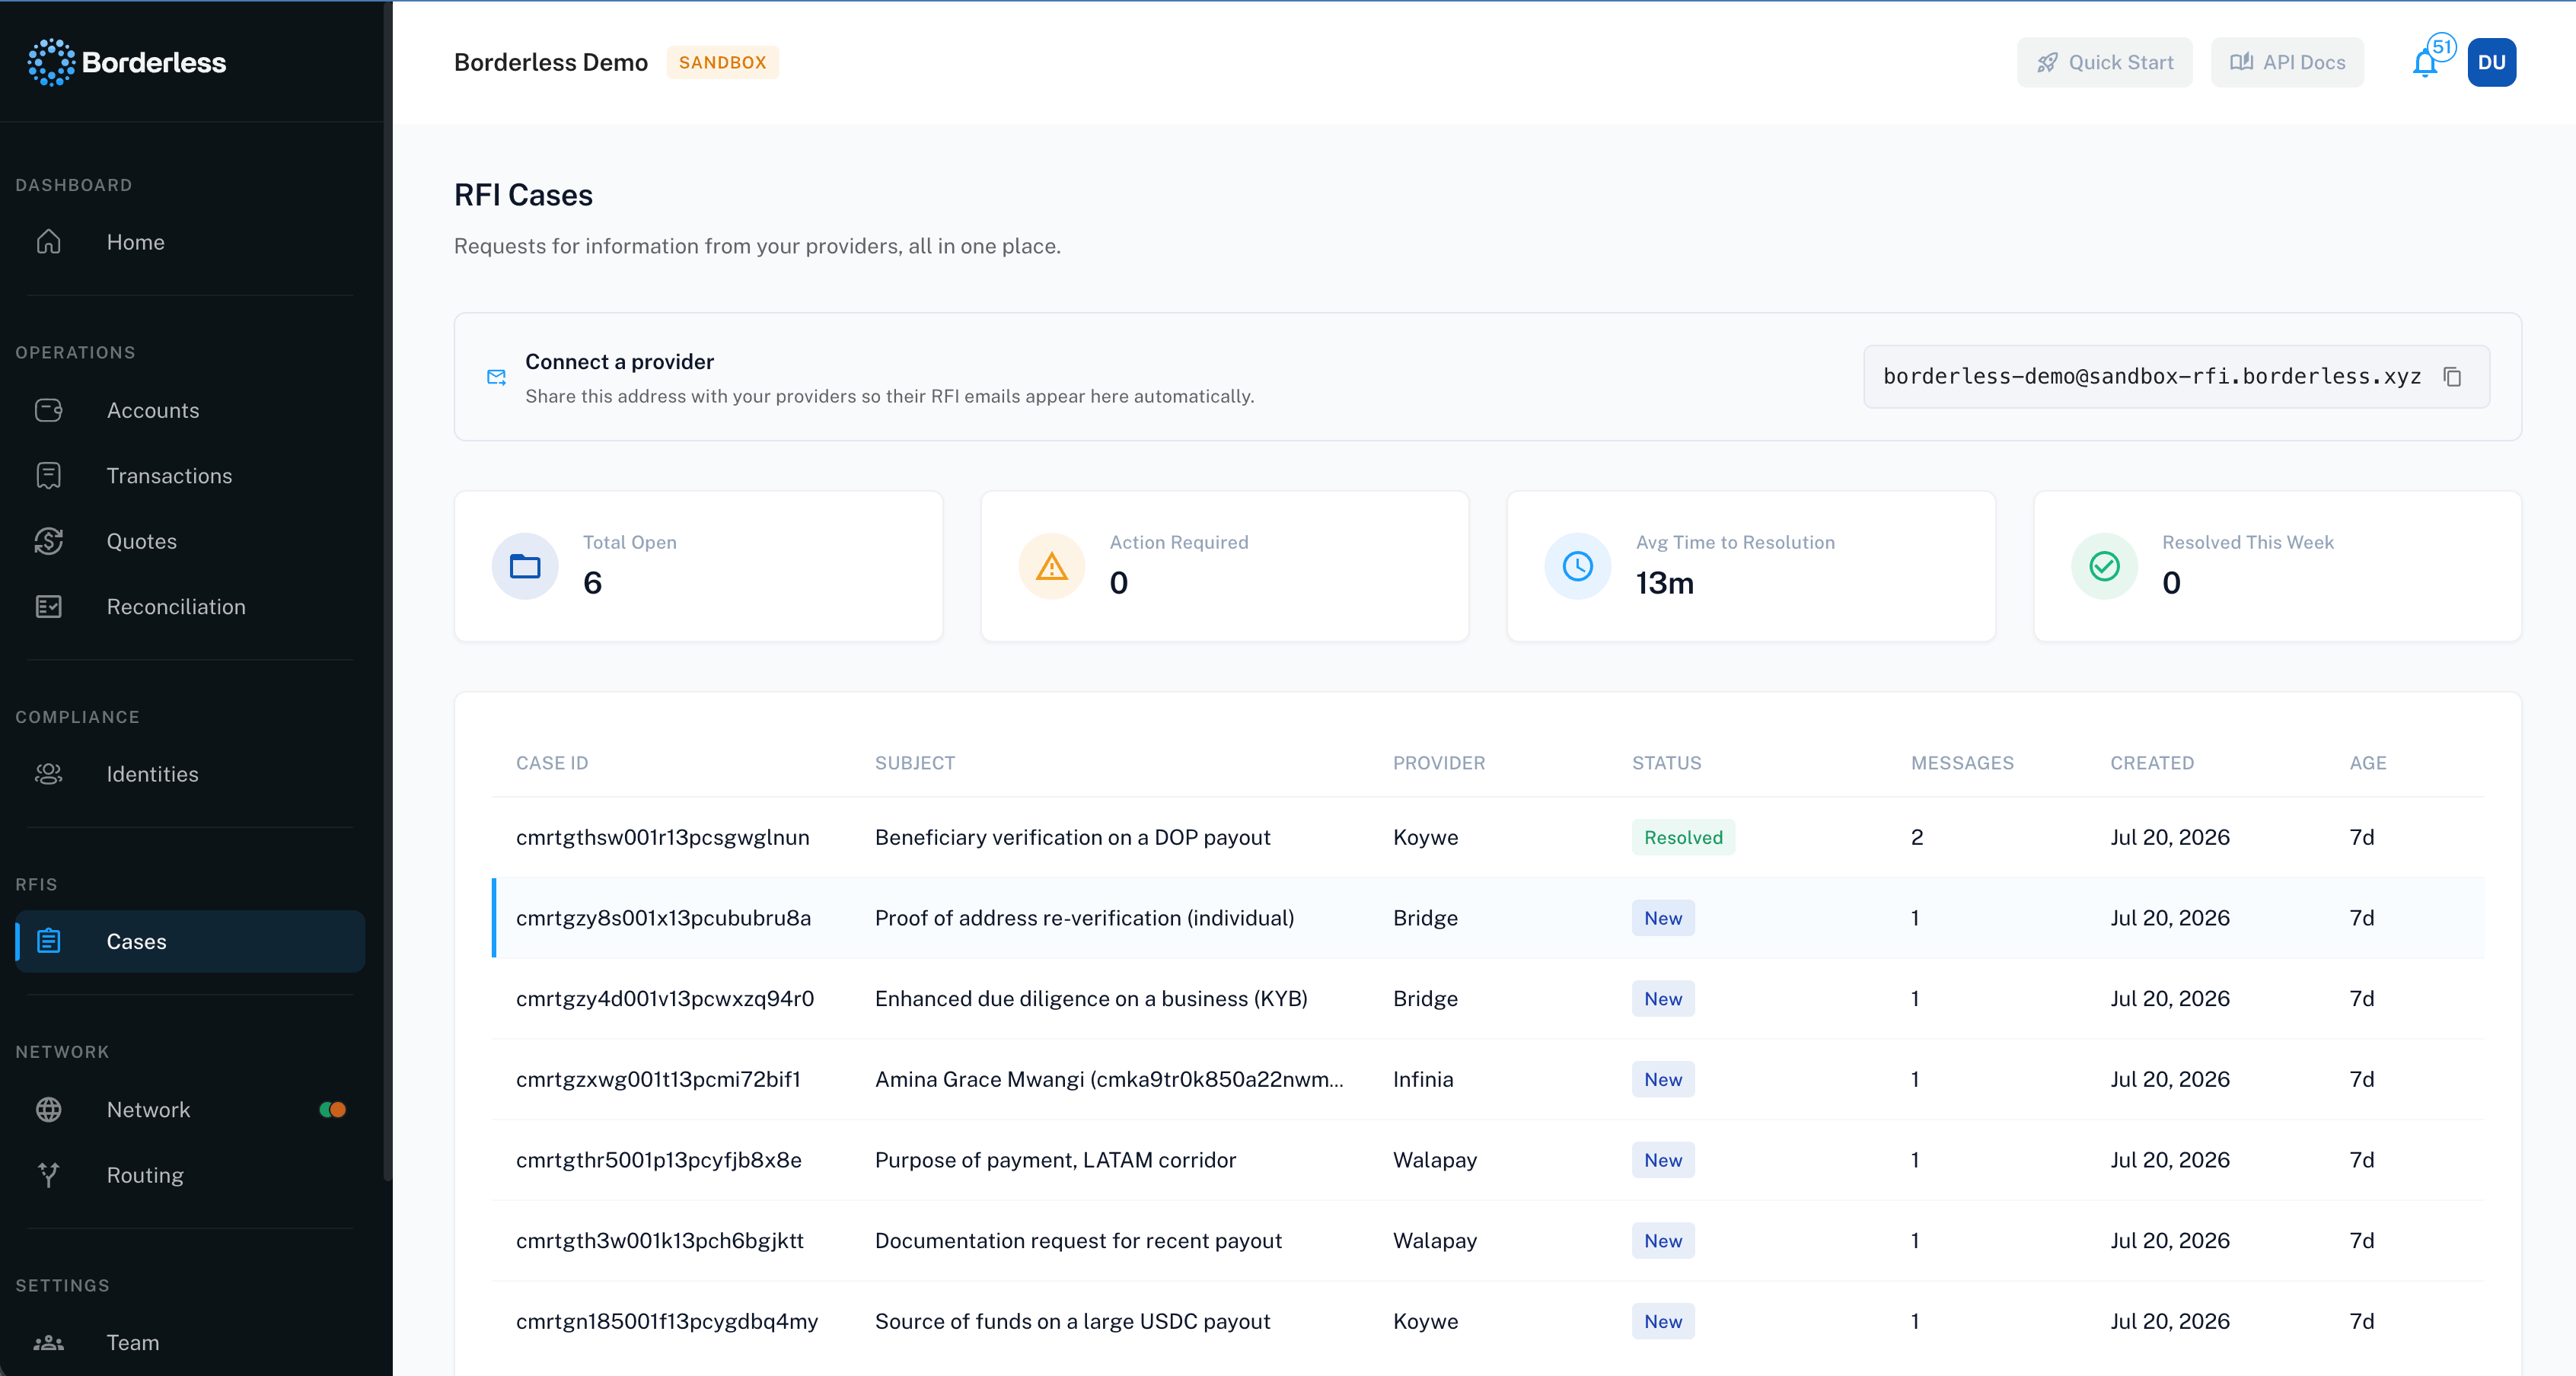This screenshot has width=2576, height=1376.
Task: Click the STATUS column header
Action: point(1667,763)
